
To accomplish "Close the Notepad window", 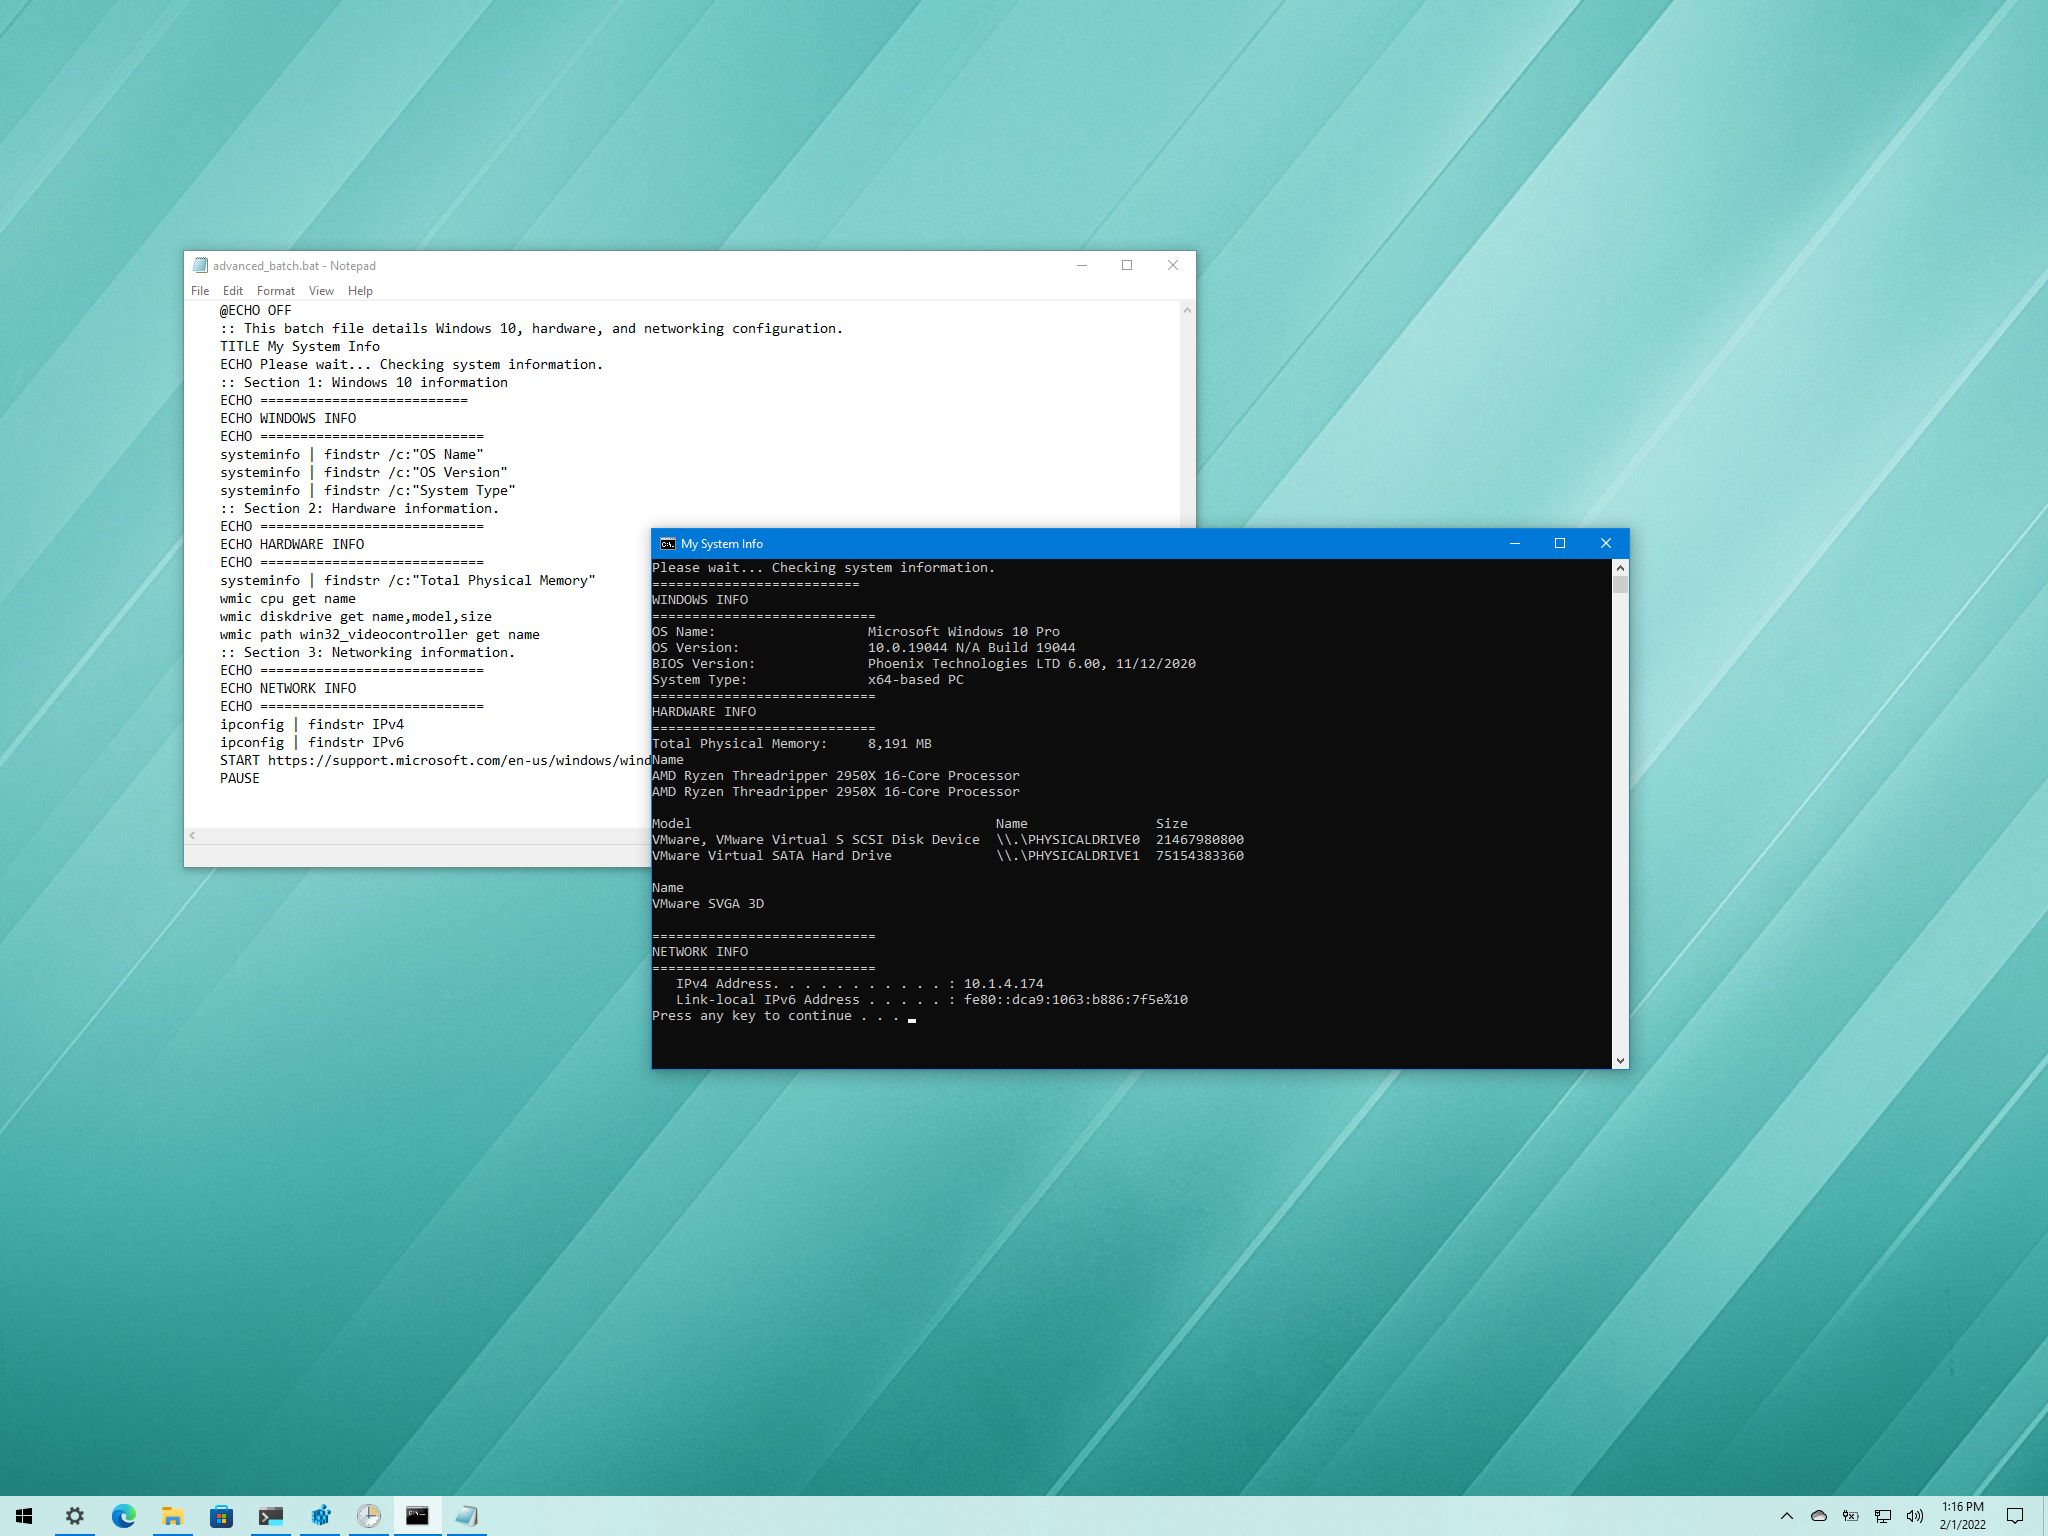I will [1173, 265].
